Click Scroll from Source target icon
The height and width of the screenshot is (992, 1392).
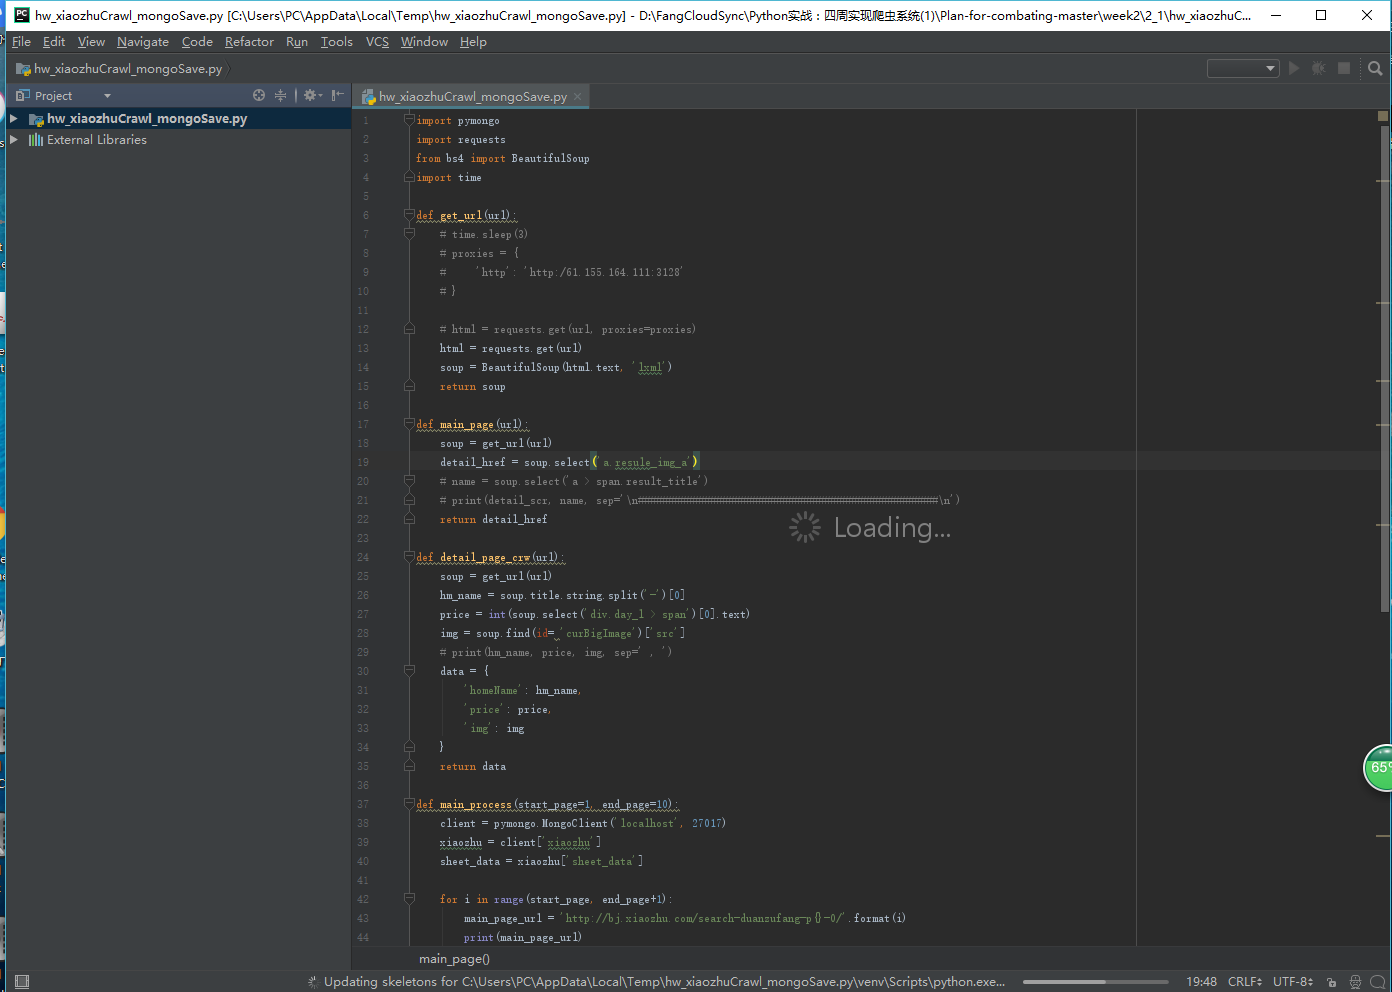pos(259,95)
